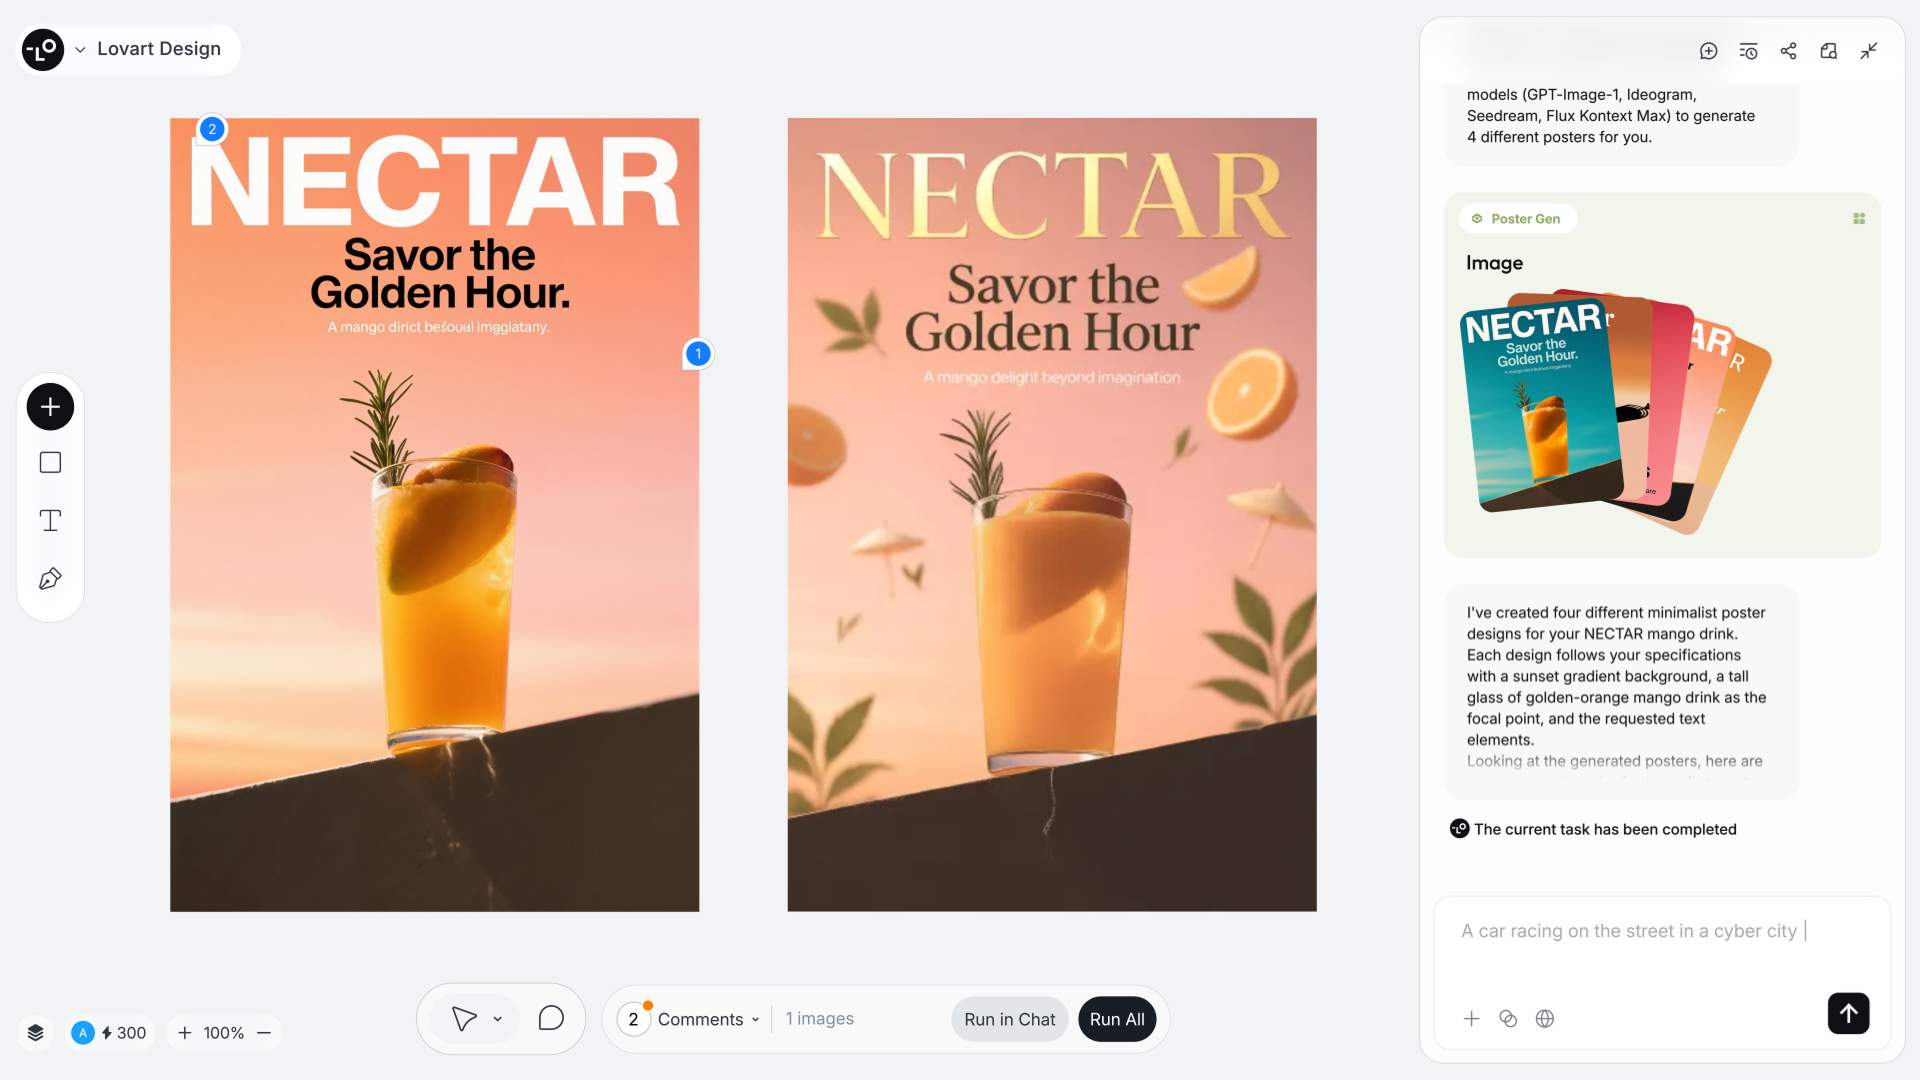Select the rectangle frame tool
Image resolution: width=1920 pixels, height=1080 pixels.
click(50, 463)
